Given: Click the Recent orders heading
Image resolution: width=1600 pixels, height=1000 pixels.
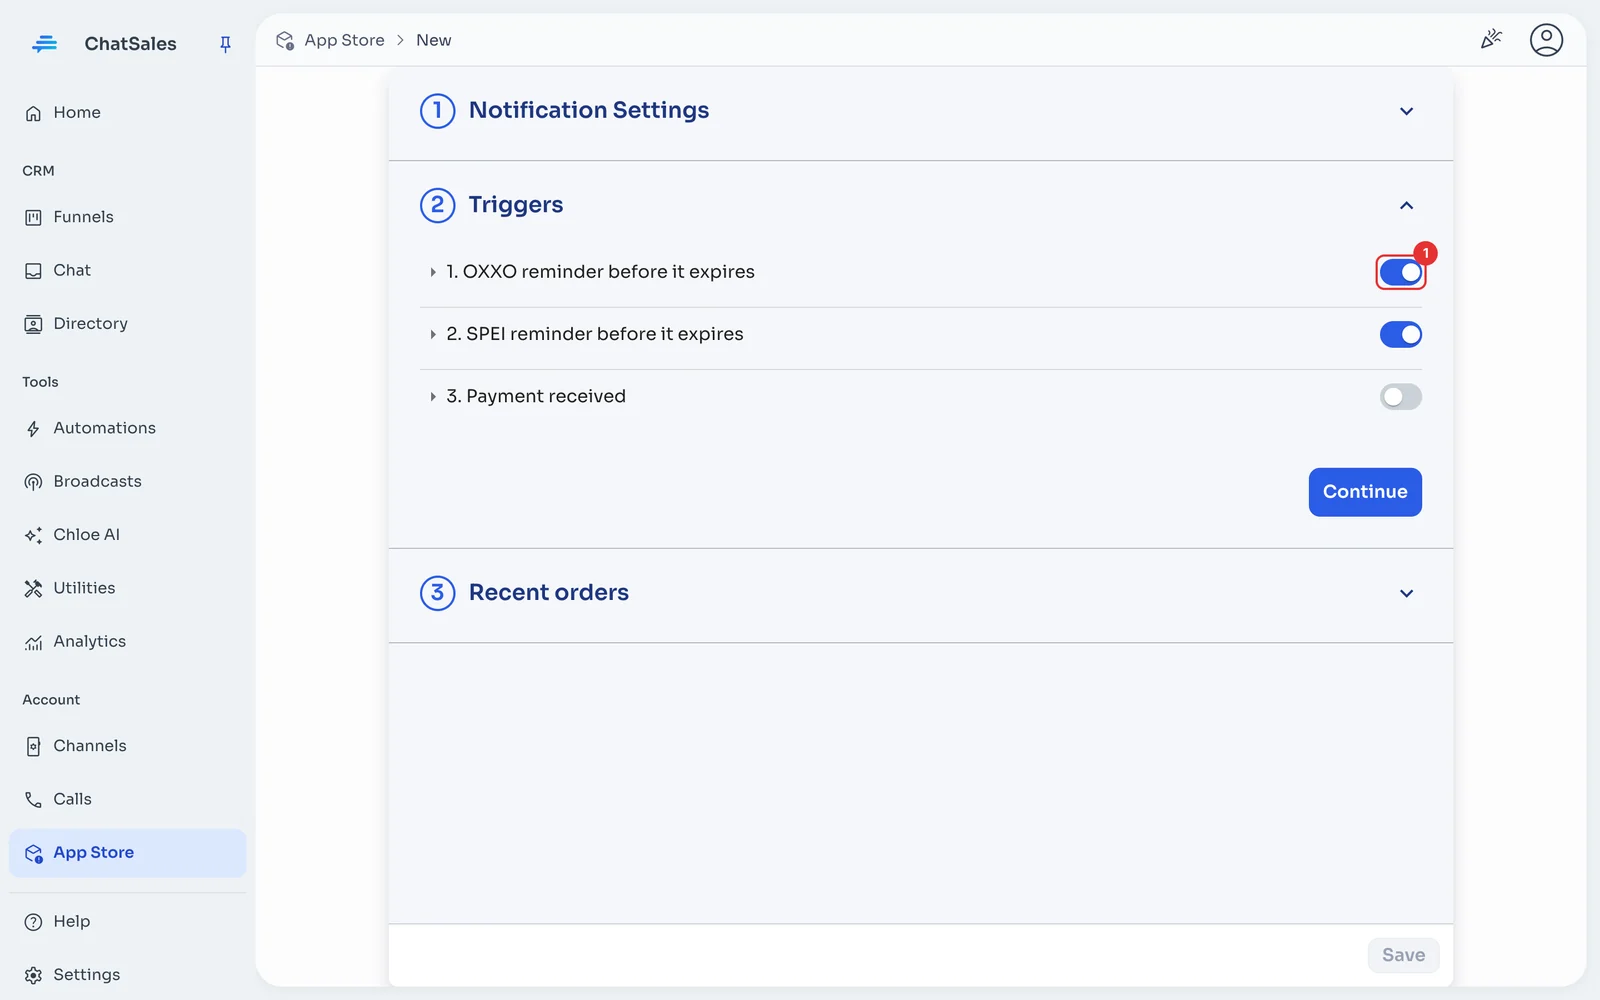Looking at the screenshot, I should pyautogui.click(x=549, y=592).
